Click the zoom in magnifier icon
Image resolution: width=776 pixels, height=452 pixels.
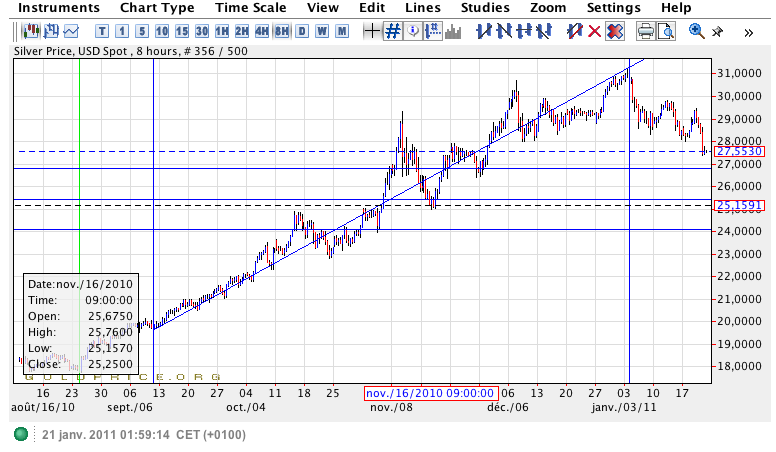click(696, 31)
